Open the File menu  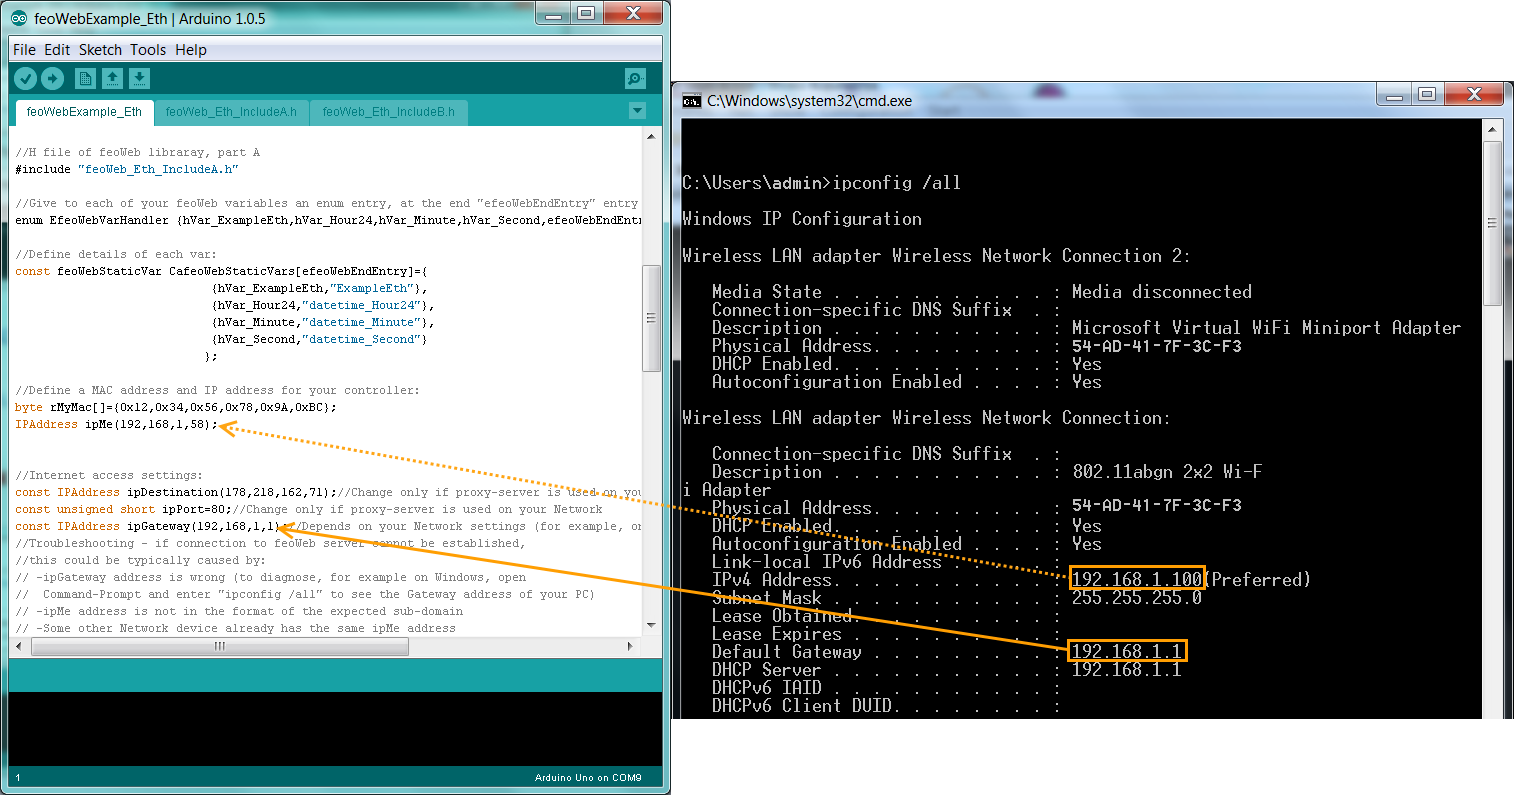point(24,49)
